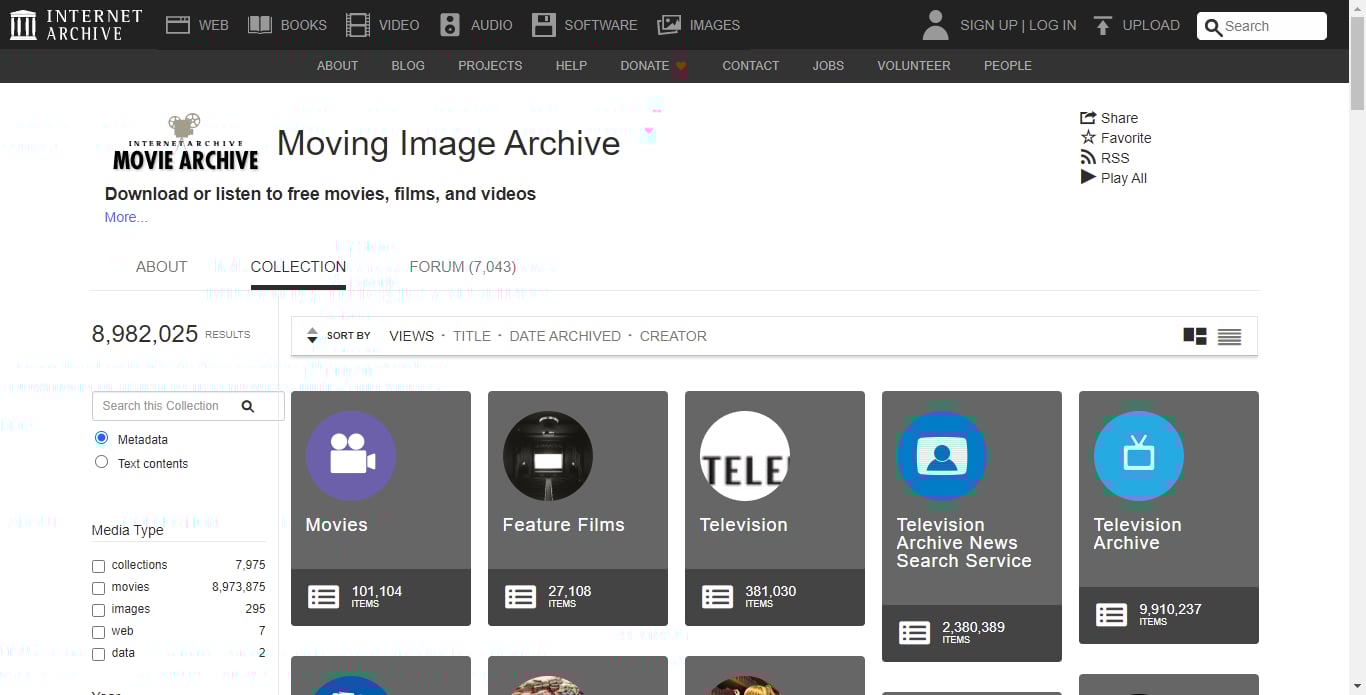
Task: Open the Movies camera icon tile
Action: coord(351,456)
